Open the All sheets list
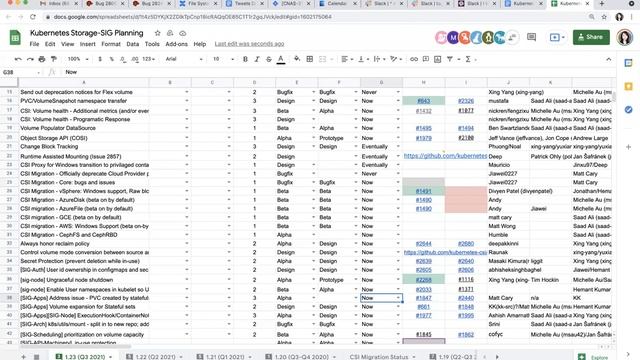This screenshot has height=360, width=640. coord(36,357)
